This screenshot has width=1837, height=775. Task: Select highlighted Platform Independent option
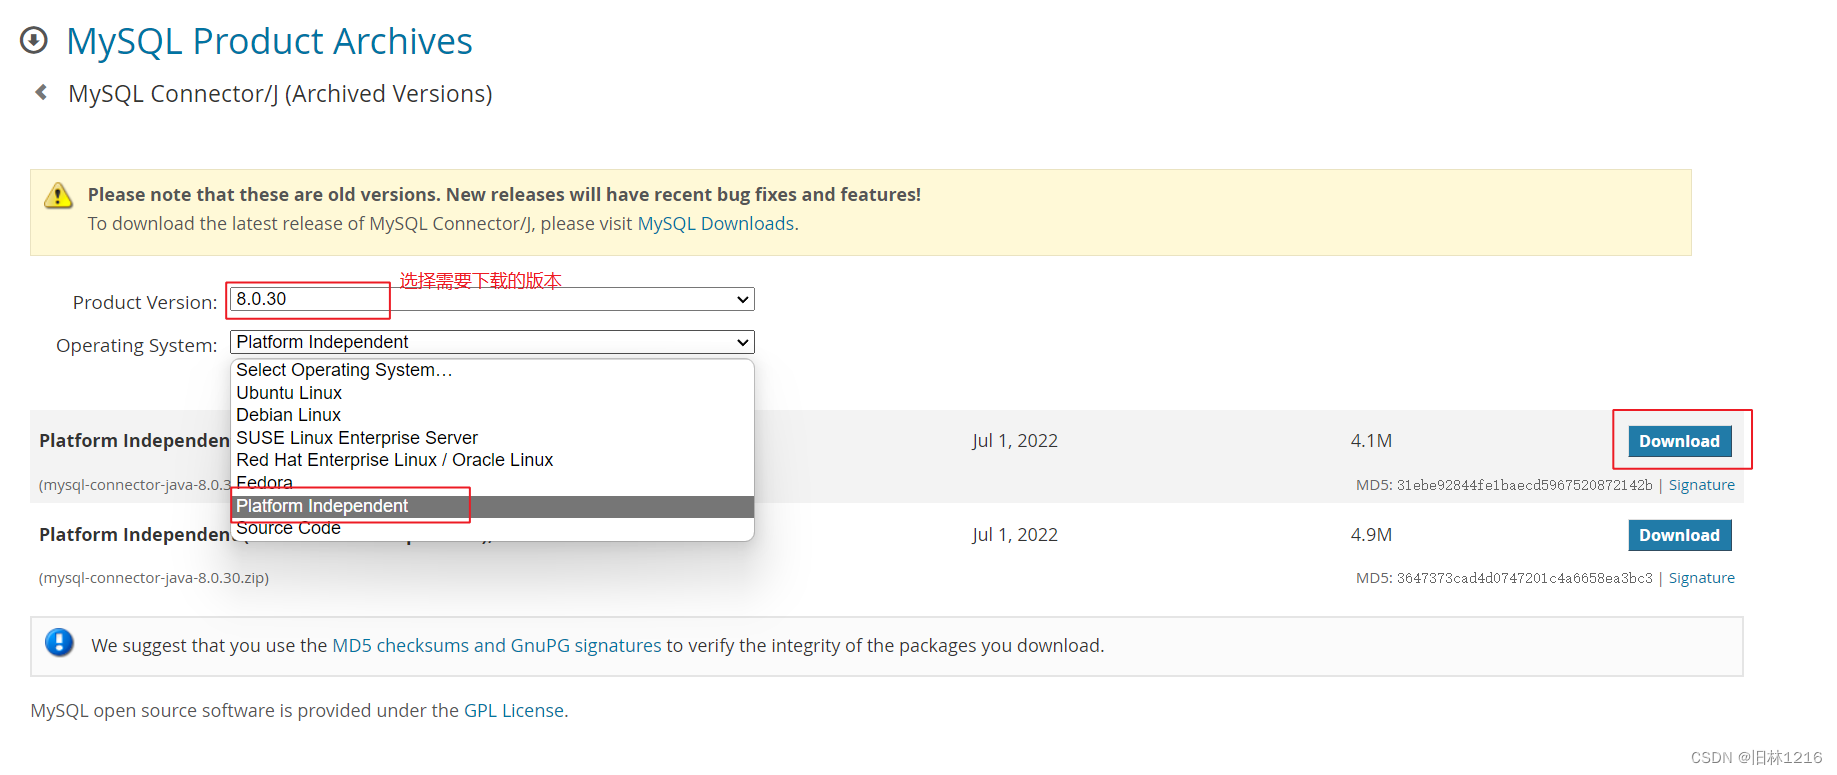click(x=492, y=506)
